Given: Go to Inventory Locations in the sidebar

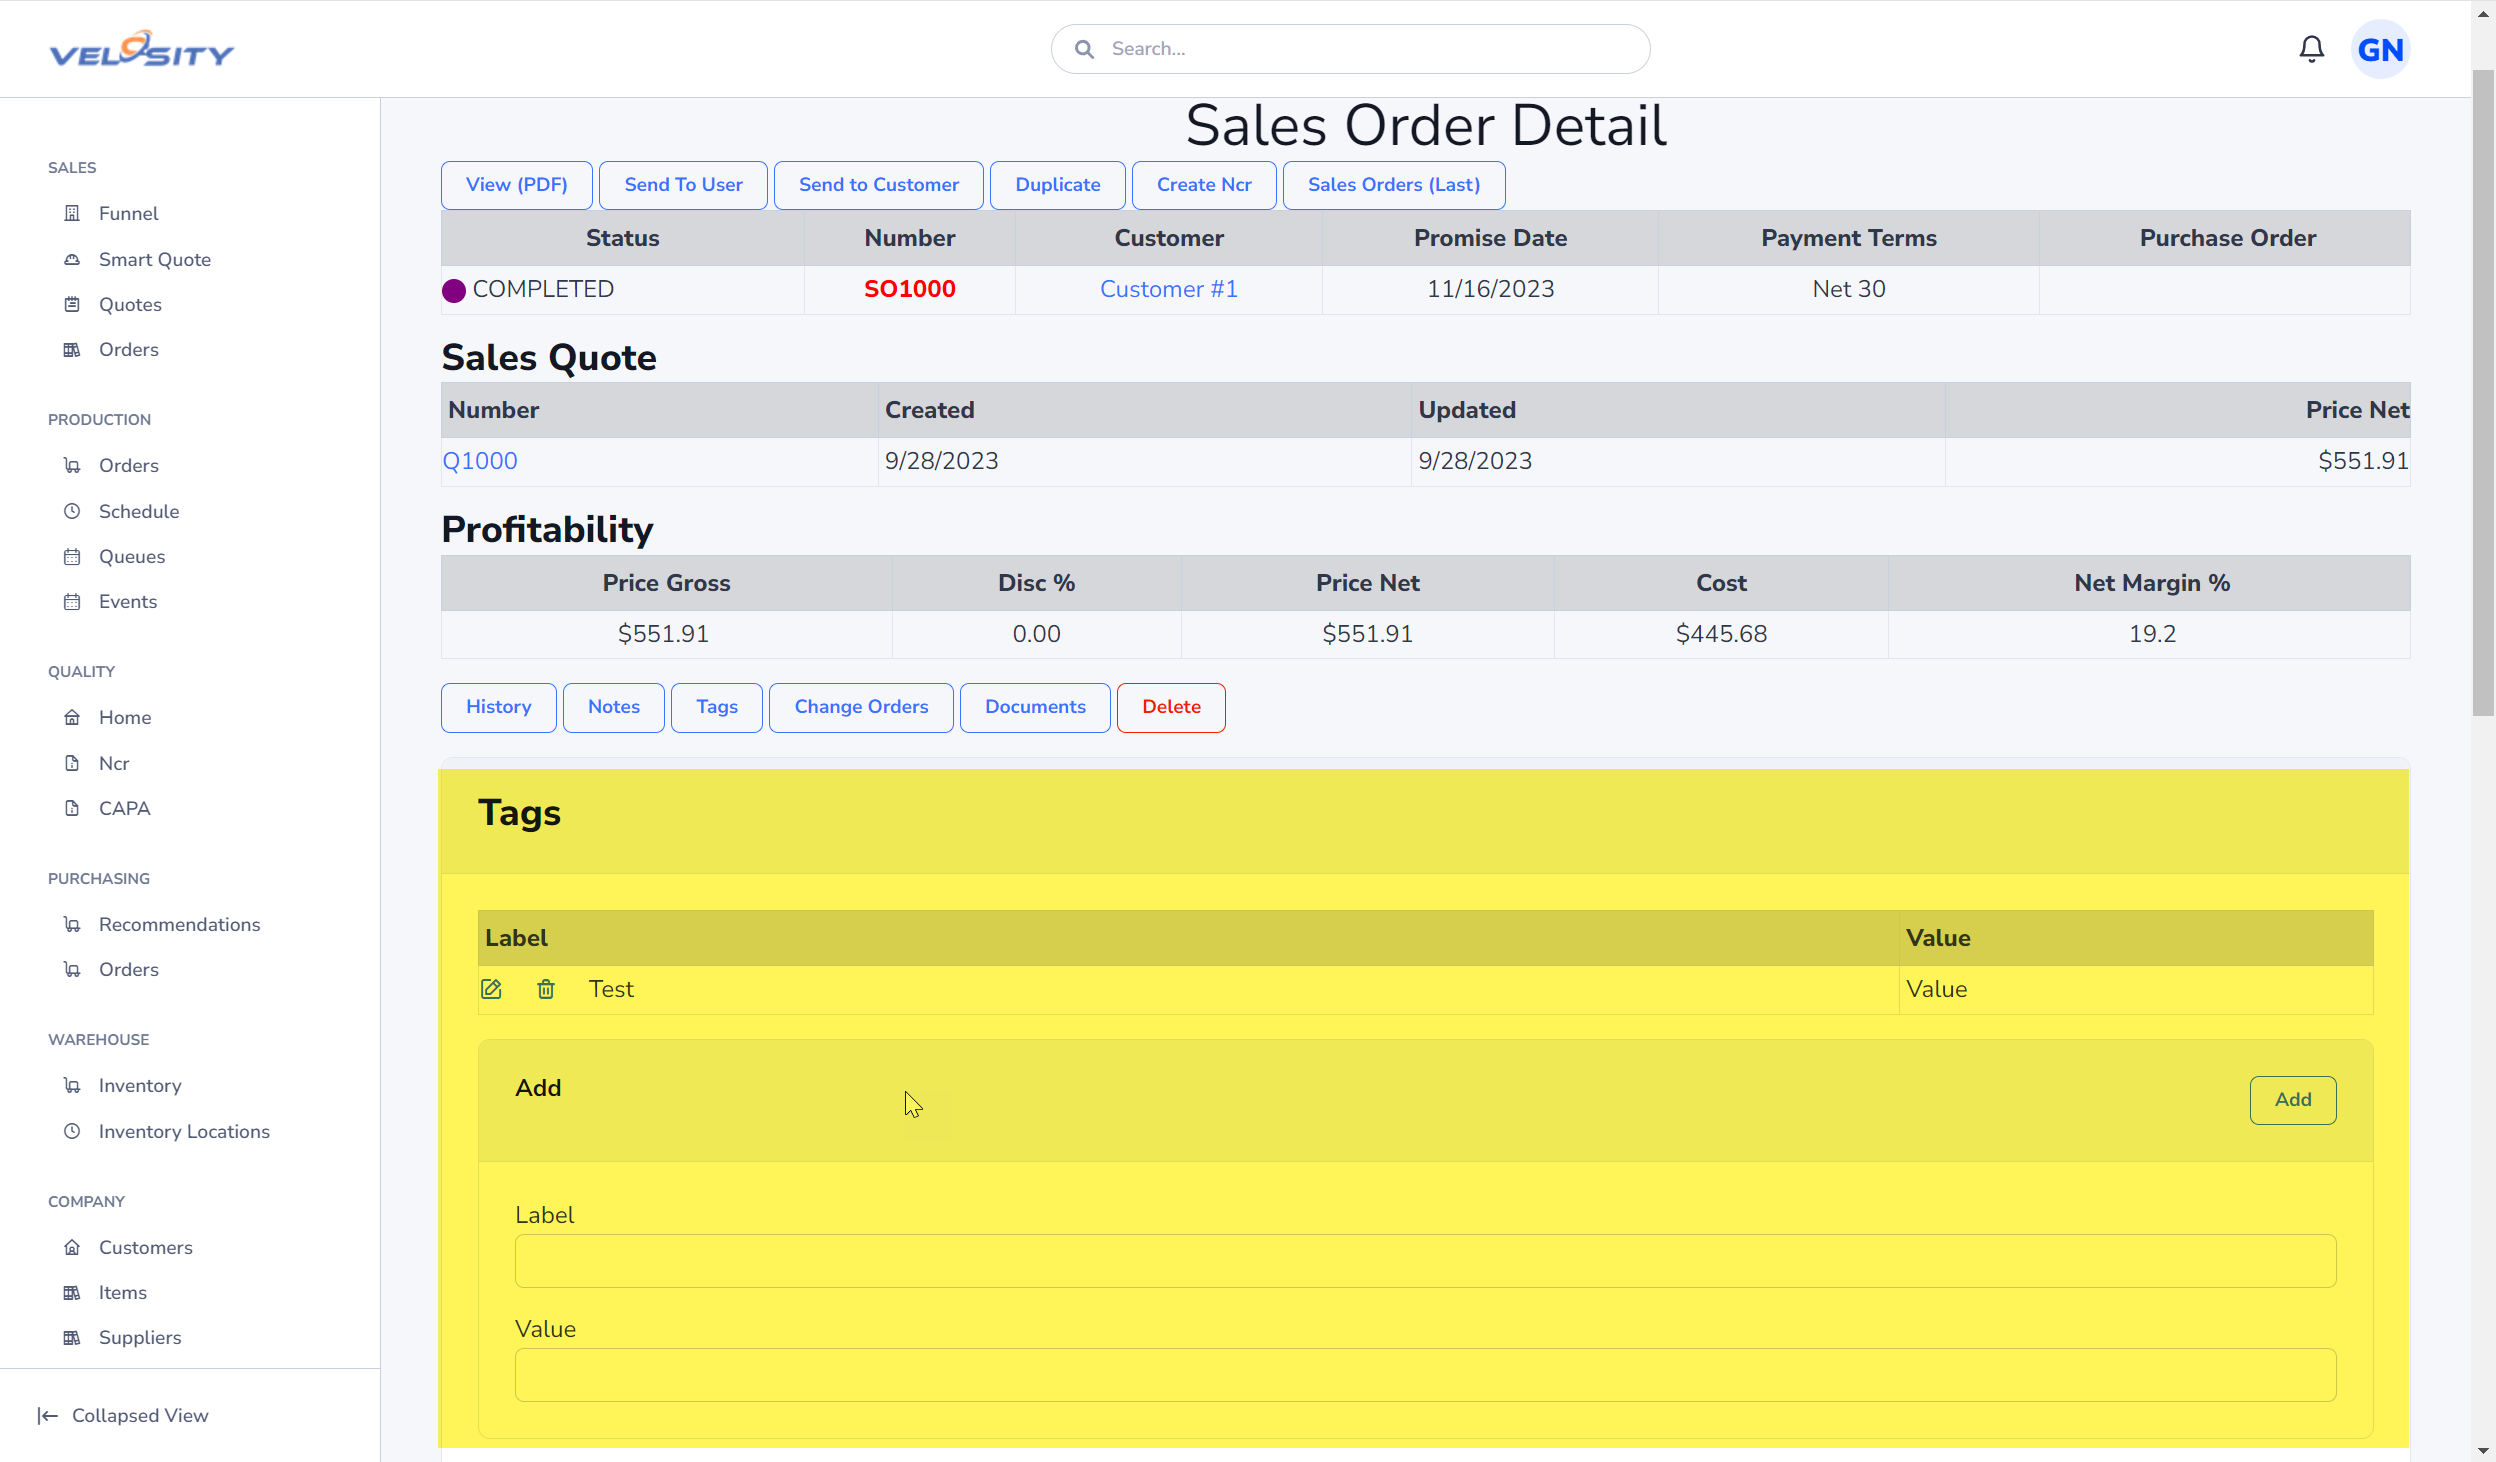Looking at the screenshot, I should (x=184, y=1131).
